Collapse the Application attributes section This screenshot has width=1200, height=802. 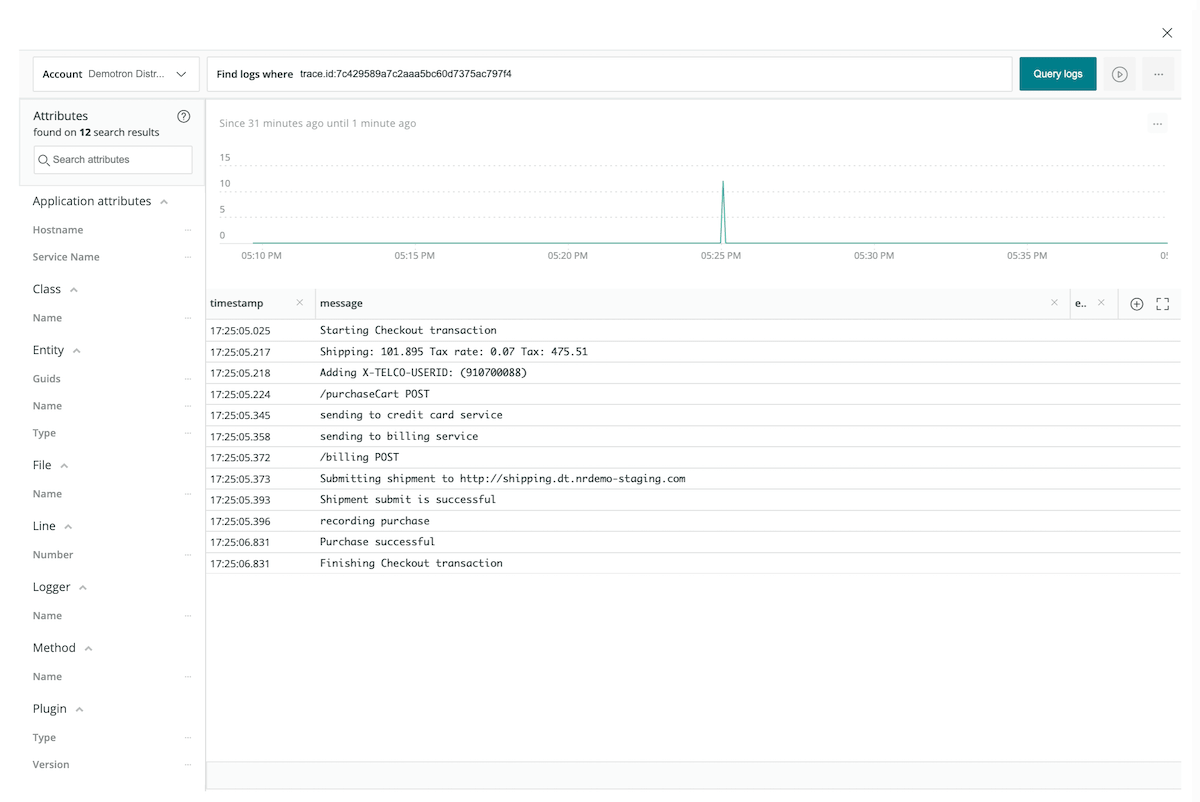pos(164,202)
